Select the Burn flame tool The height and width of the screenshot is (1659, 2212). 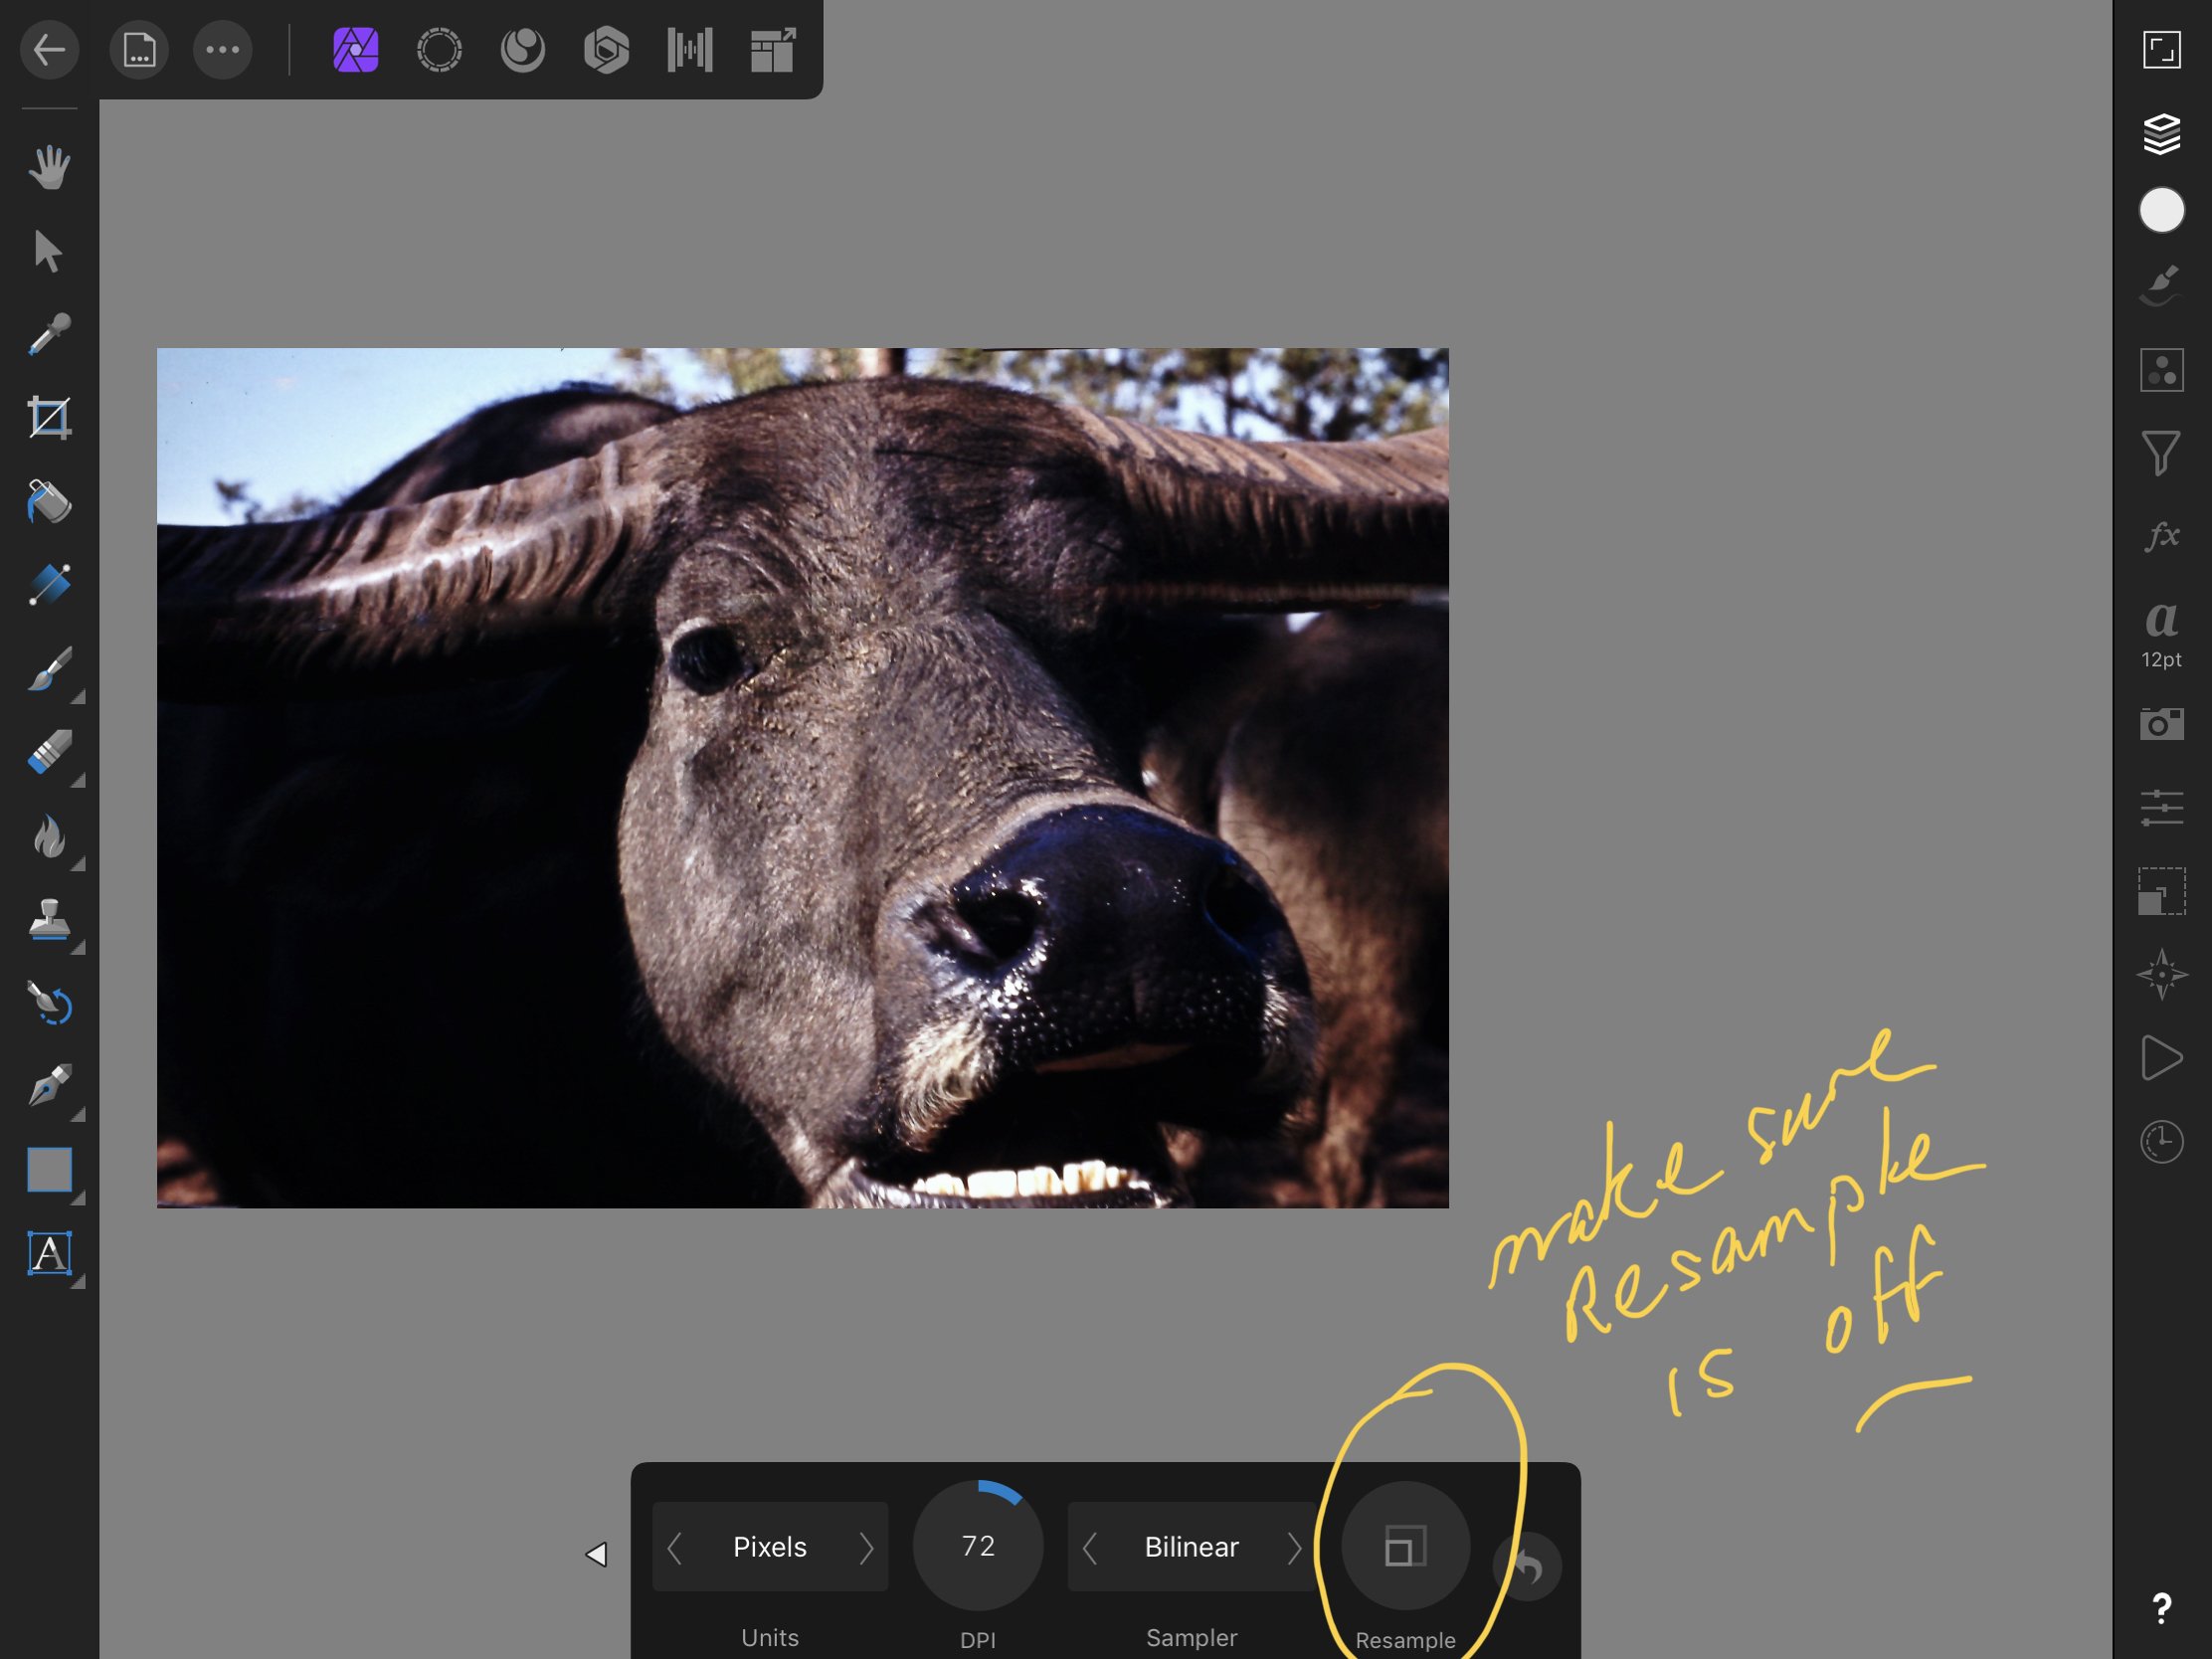(49, 836)
